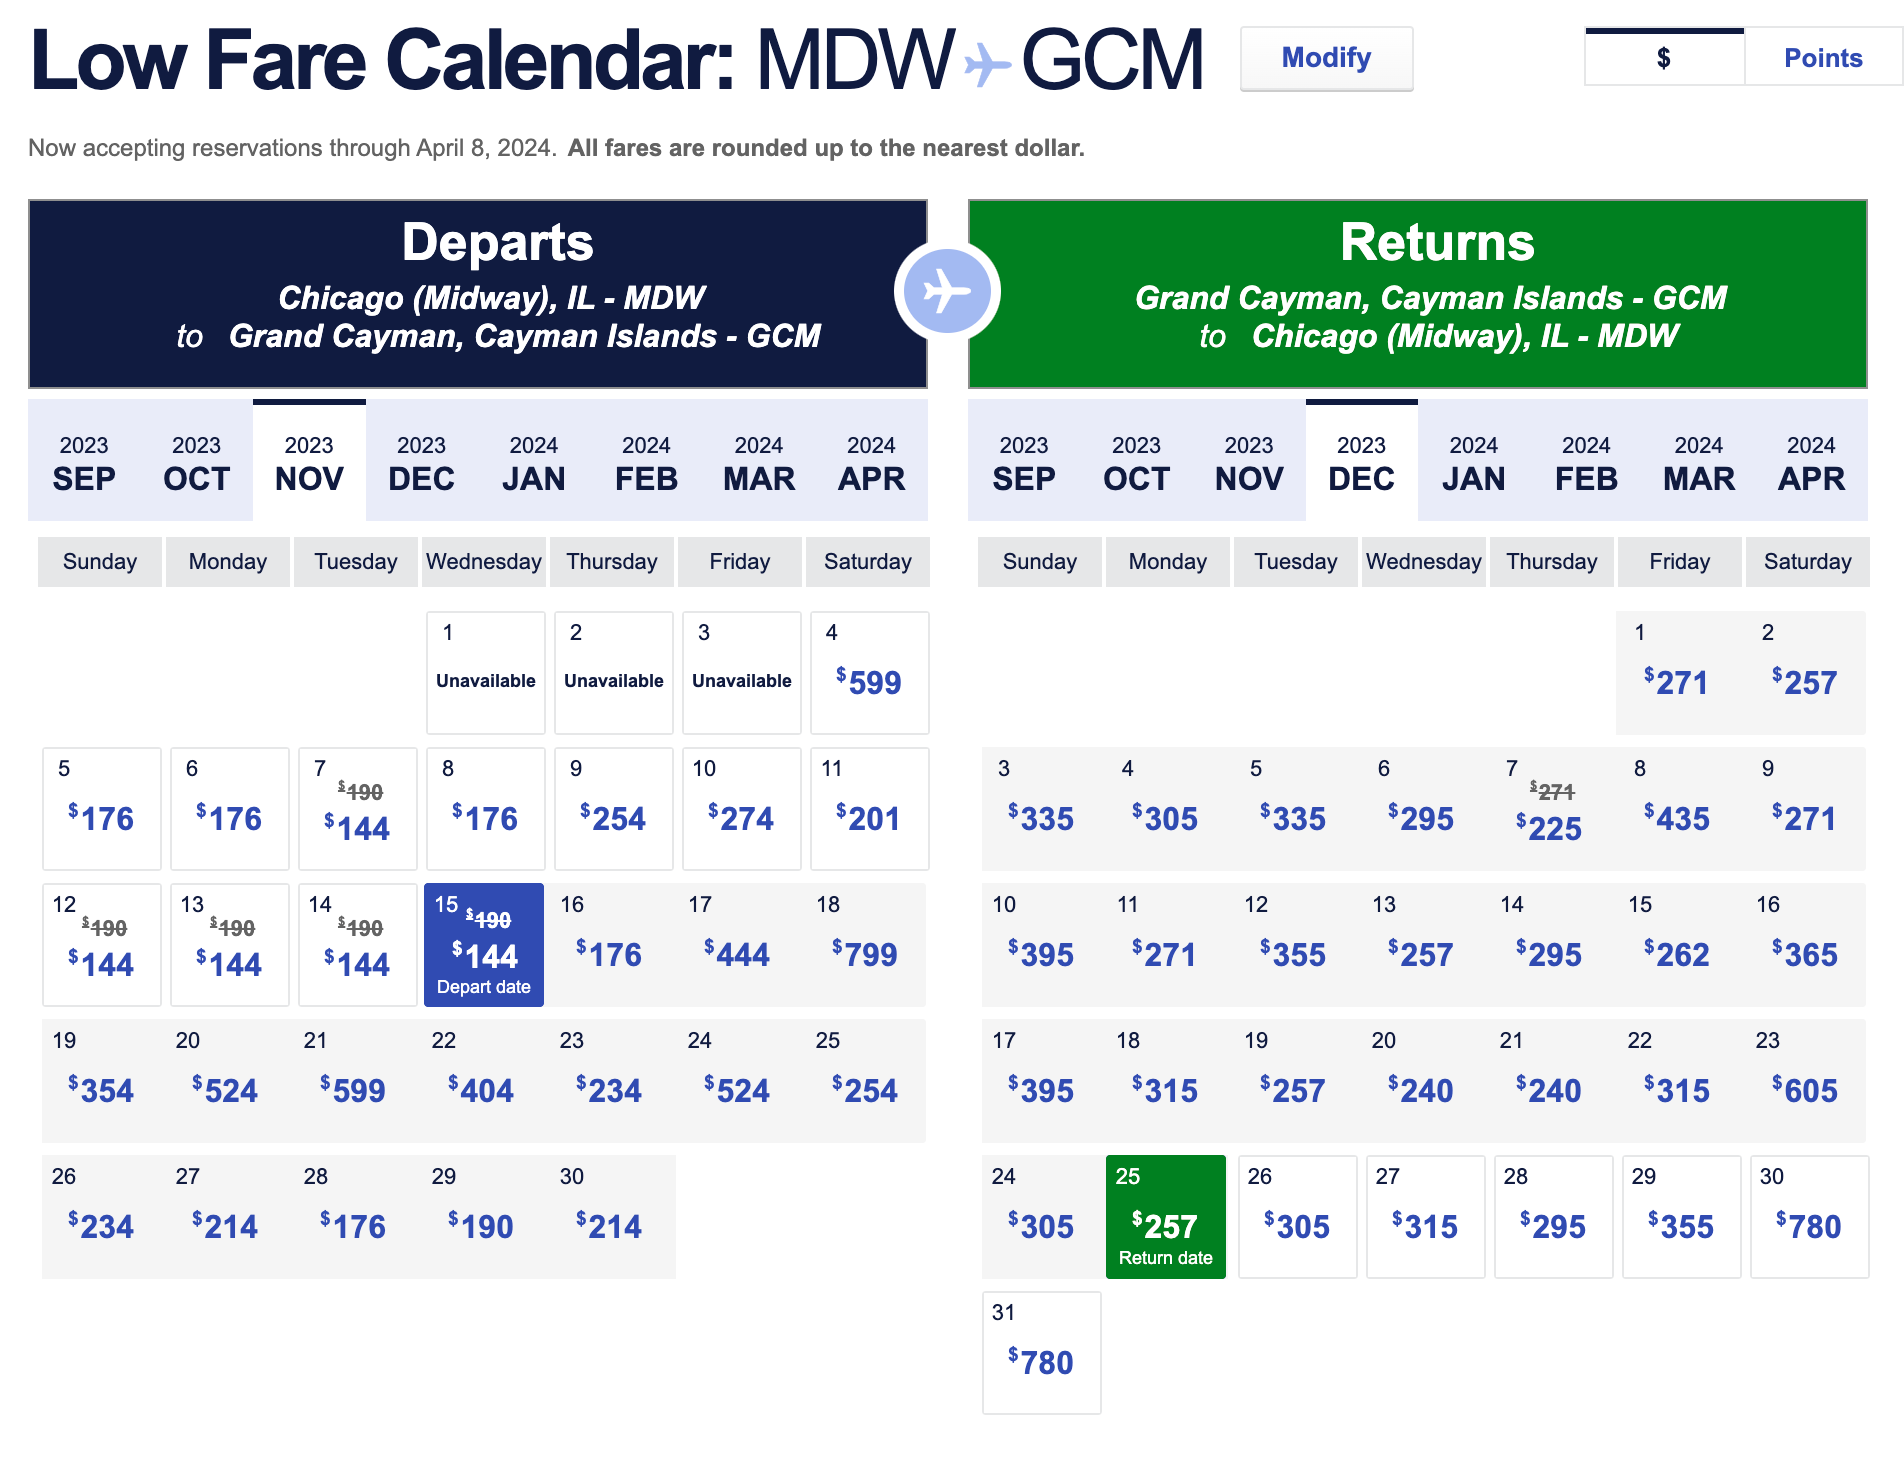
Task: Click the airplane icon in the MDW-GCM title
Action: 987,65
